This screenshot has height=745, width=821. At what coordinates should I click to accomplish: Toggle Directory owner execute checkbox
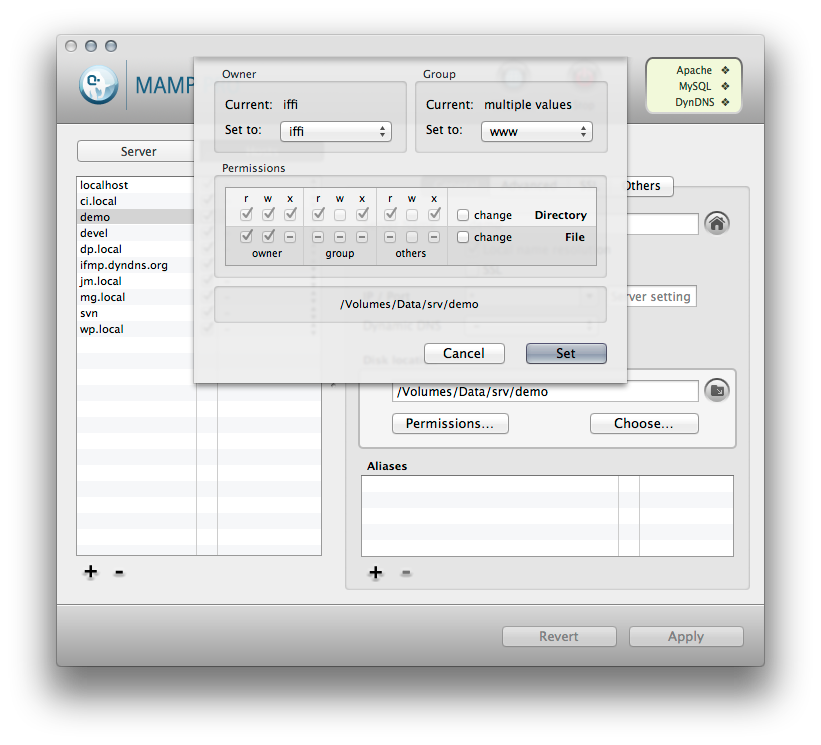[290, 215]
